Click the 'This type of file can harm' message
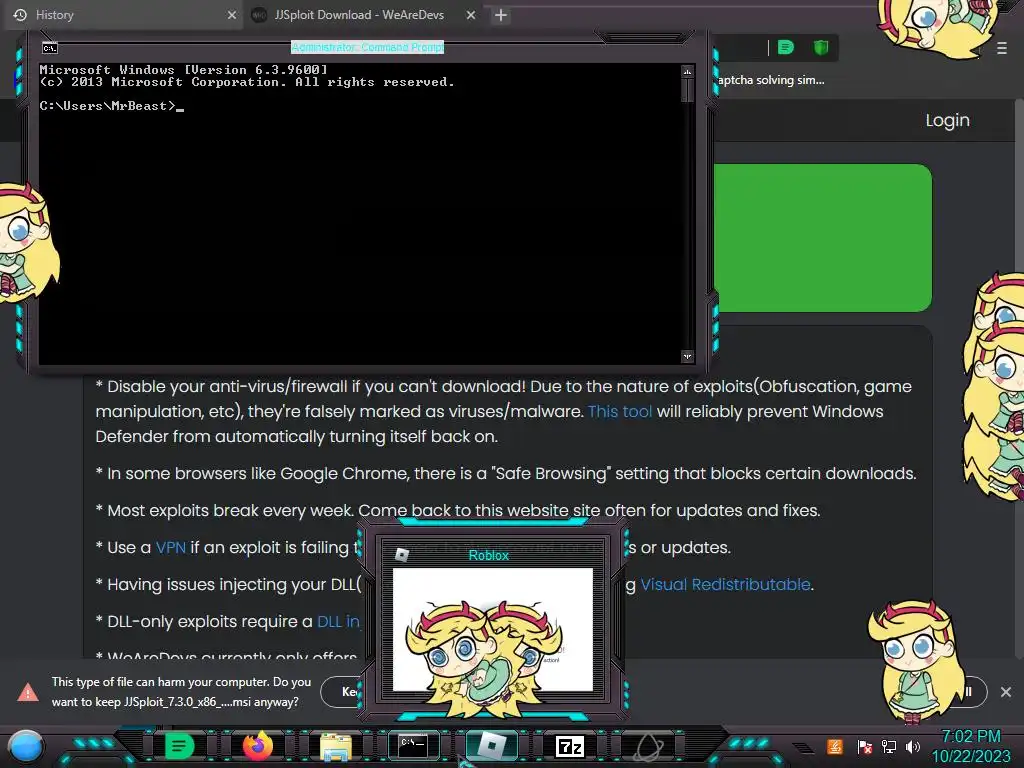Image resolution: width=1024 pixels, height=768 pixels. [182, 692]
